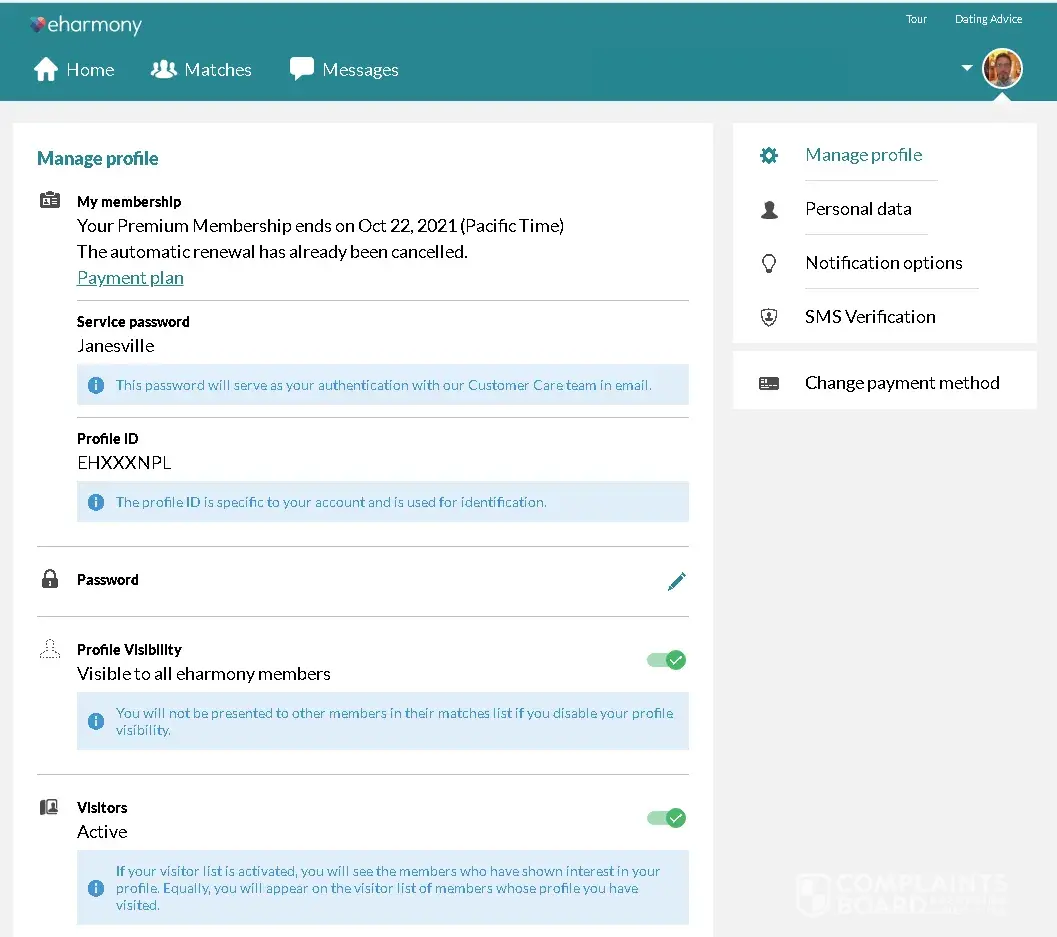Click the eharmony logo
Viewport: 1057px width, 937px height.
click(x=85, y=25)
